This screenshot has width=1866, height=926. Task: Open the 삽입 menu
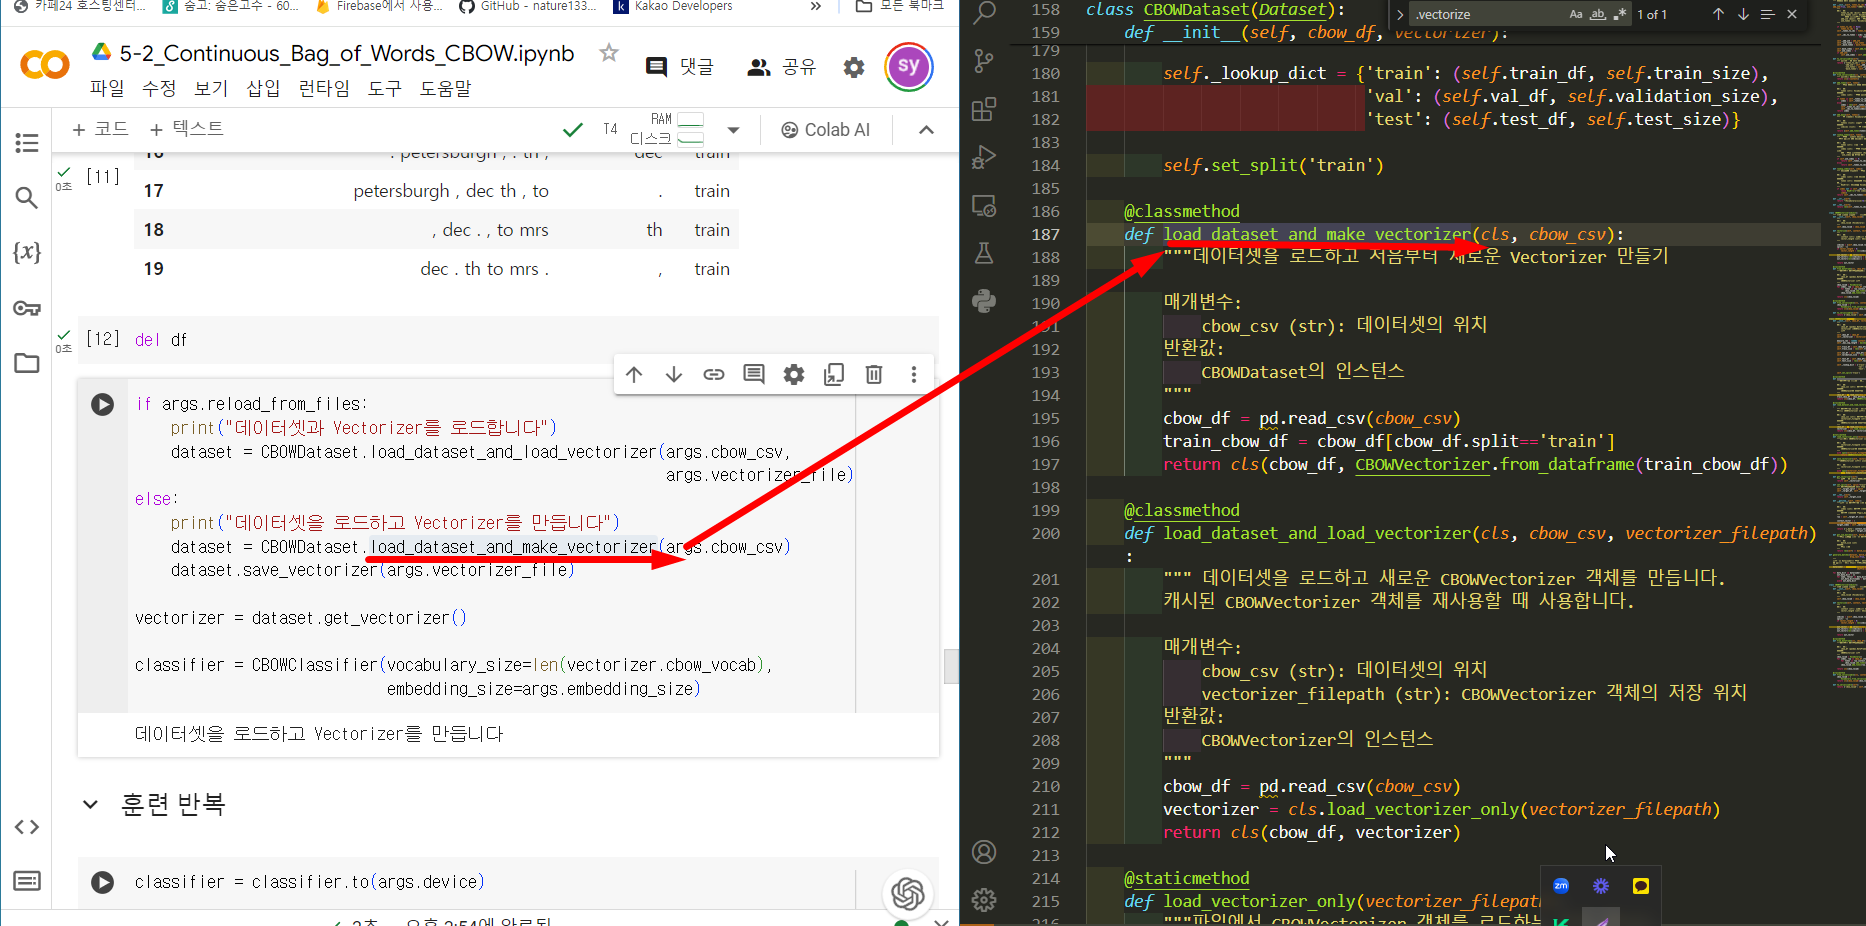[x=263, y=88]
